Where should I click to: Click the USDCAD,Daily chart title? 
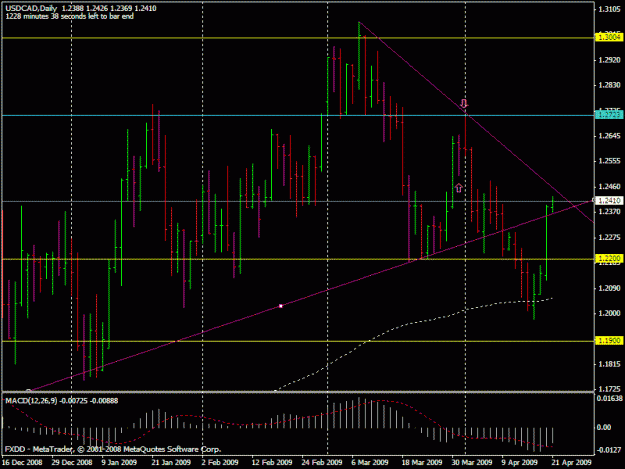(x=31, y=8)
